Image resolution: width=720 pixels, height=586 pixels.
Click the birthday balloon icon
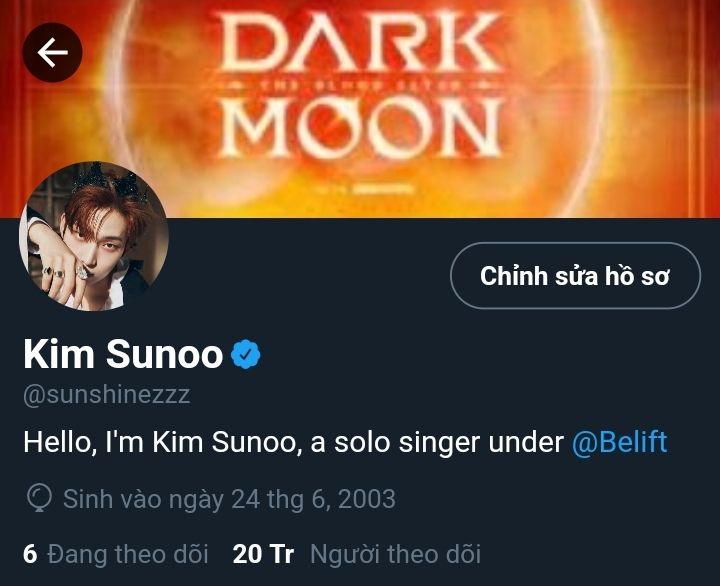(x=39, y=499)
